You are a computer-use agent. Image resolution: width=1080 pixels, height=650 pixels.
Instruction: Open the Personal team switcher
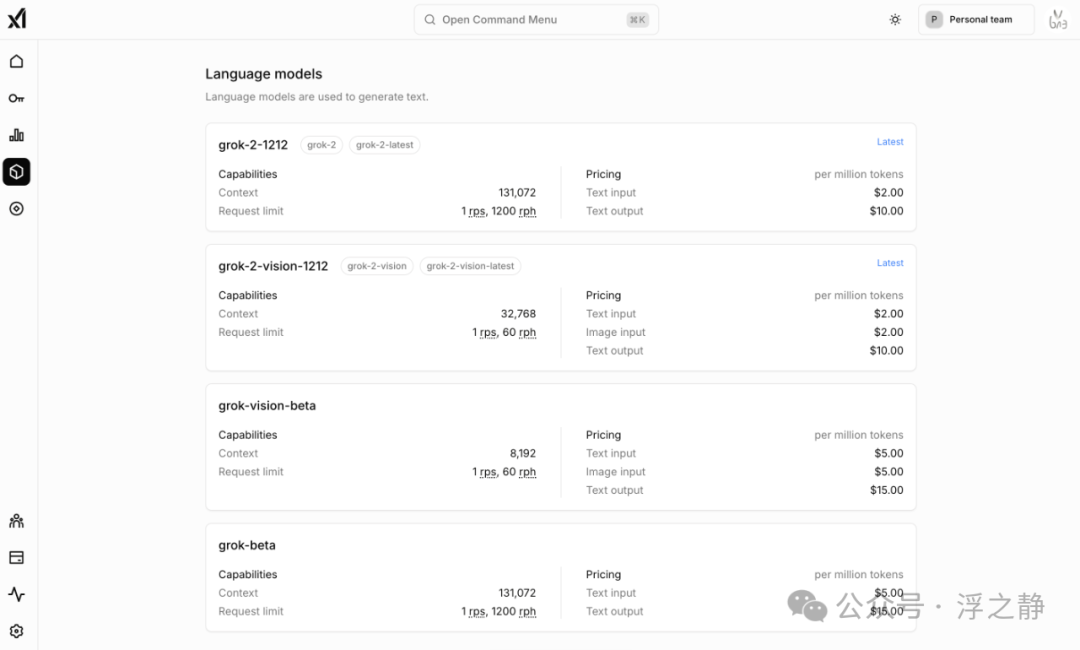point(976,19)
